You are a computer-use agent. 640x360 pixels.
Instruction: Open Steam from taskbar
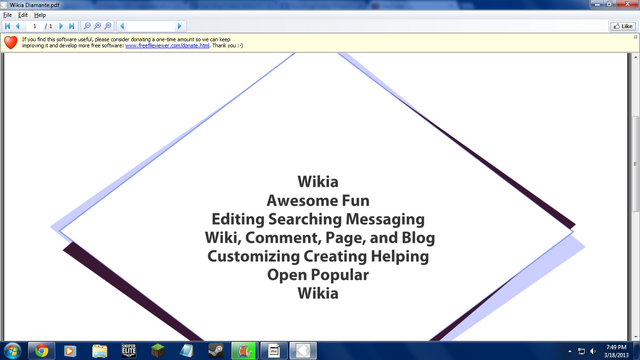216,351
